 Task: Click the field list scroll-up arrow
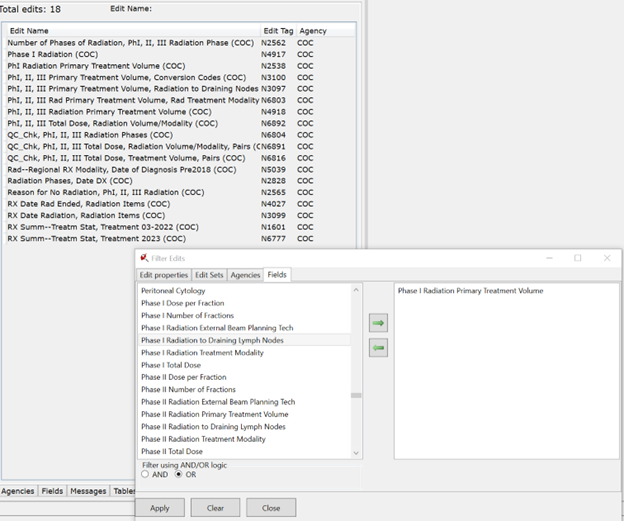(x=356, y=290)
